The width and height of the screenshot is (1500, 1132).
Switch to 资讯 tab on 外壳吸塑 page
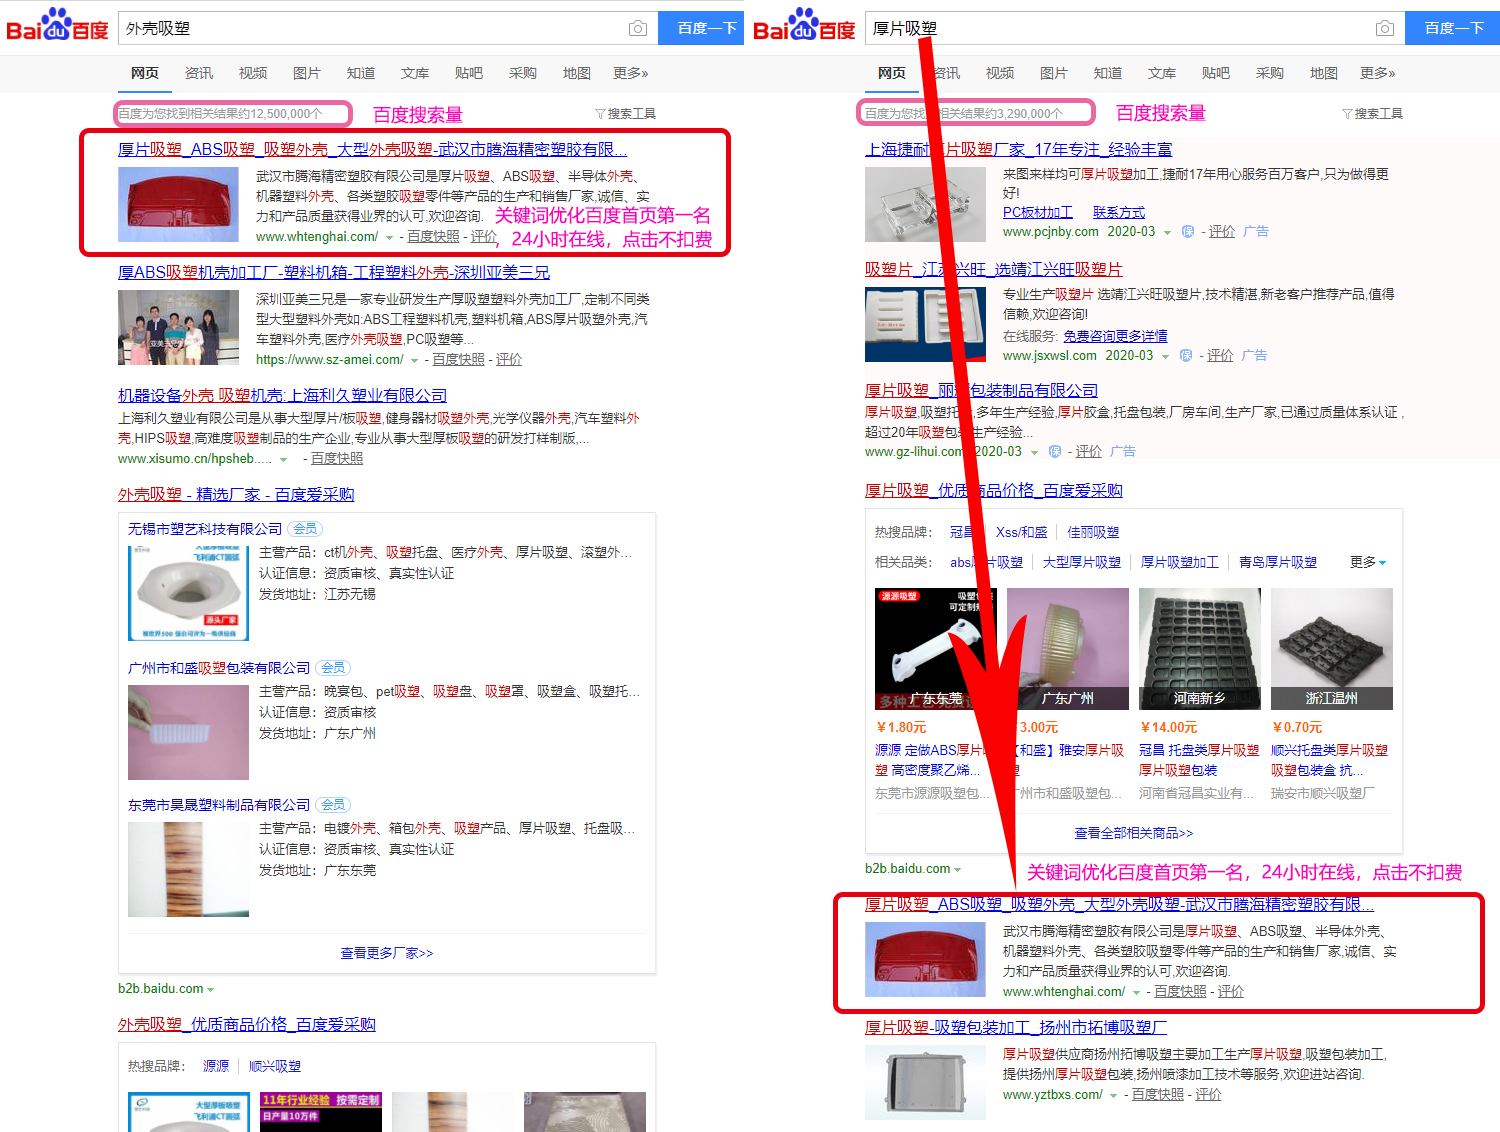(199, 73)
